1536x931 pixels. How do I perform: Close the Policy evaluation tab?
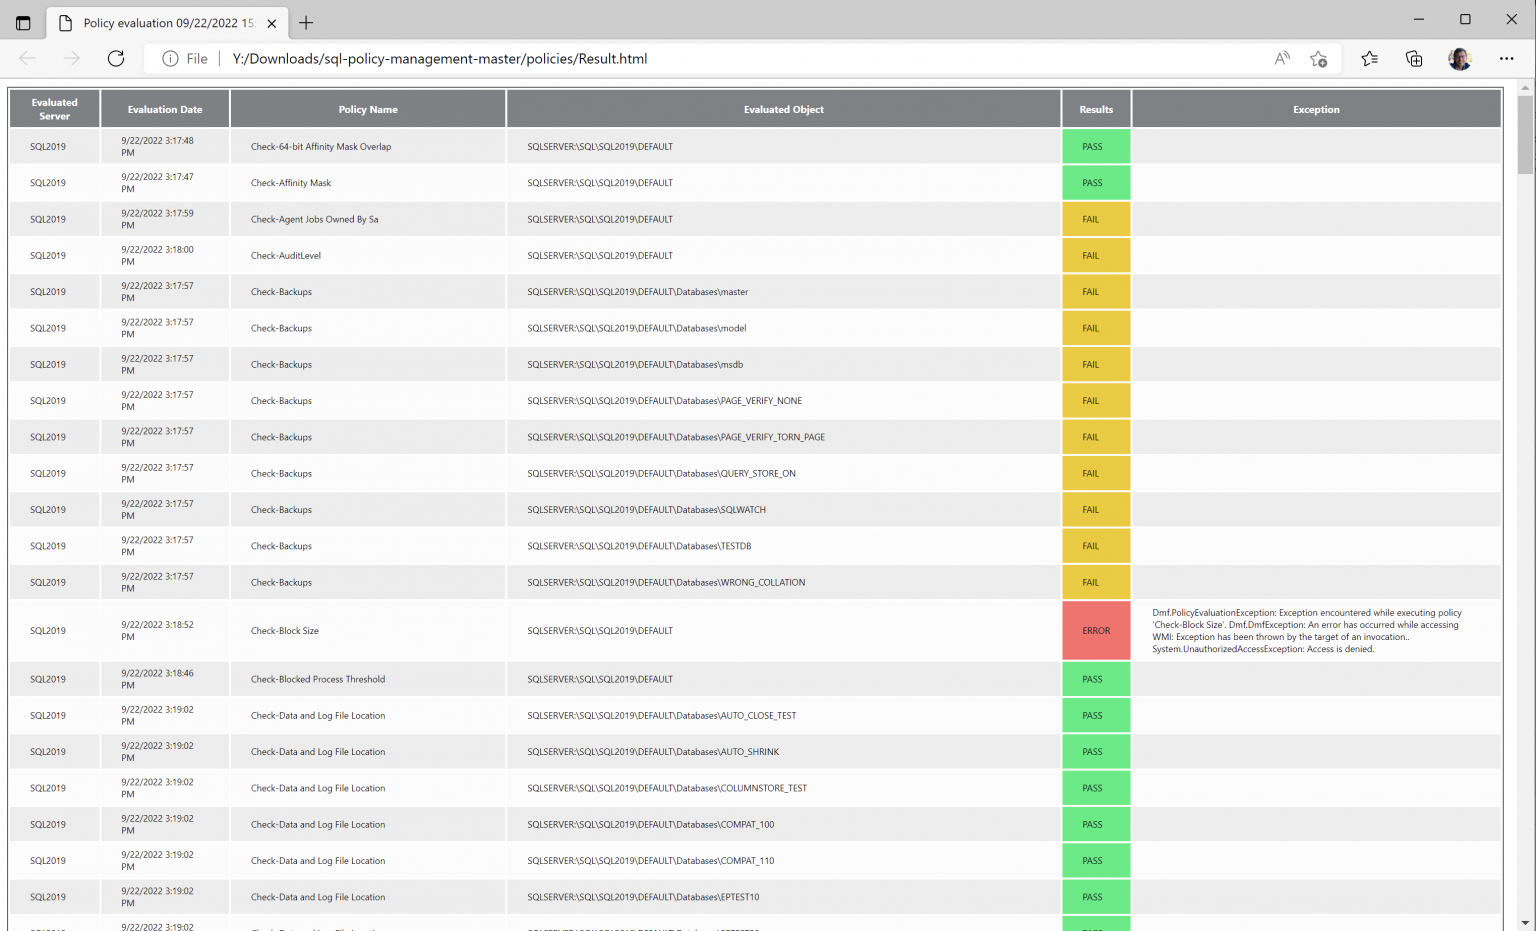(271, 22)
